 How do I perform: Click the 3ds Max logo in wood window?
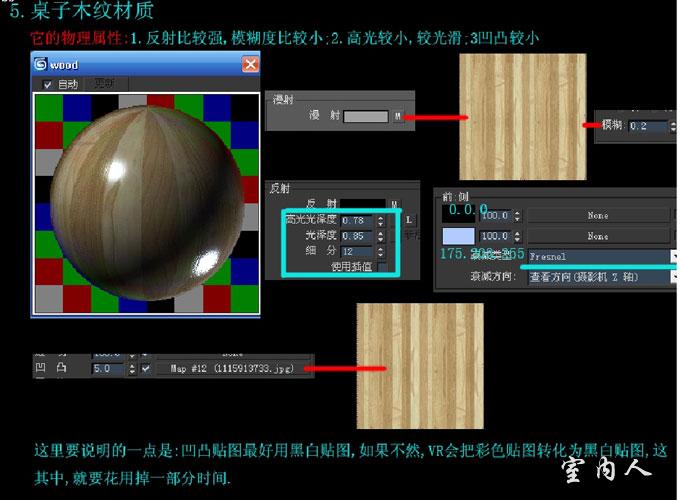pyautogui.click(x=40, y=64)
